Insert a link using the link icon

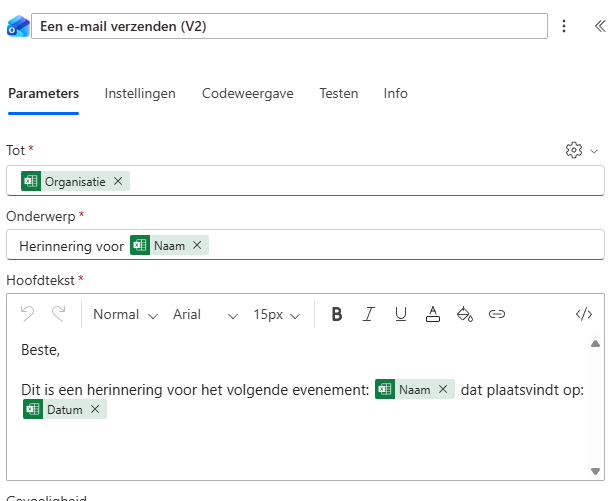click(x=497, y=314)
